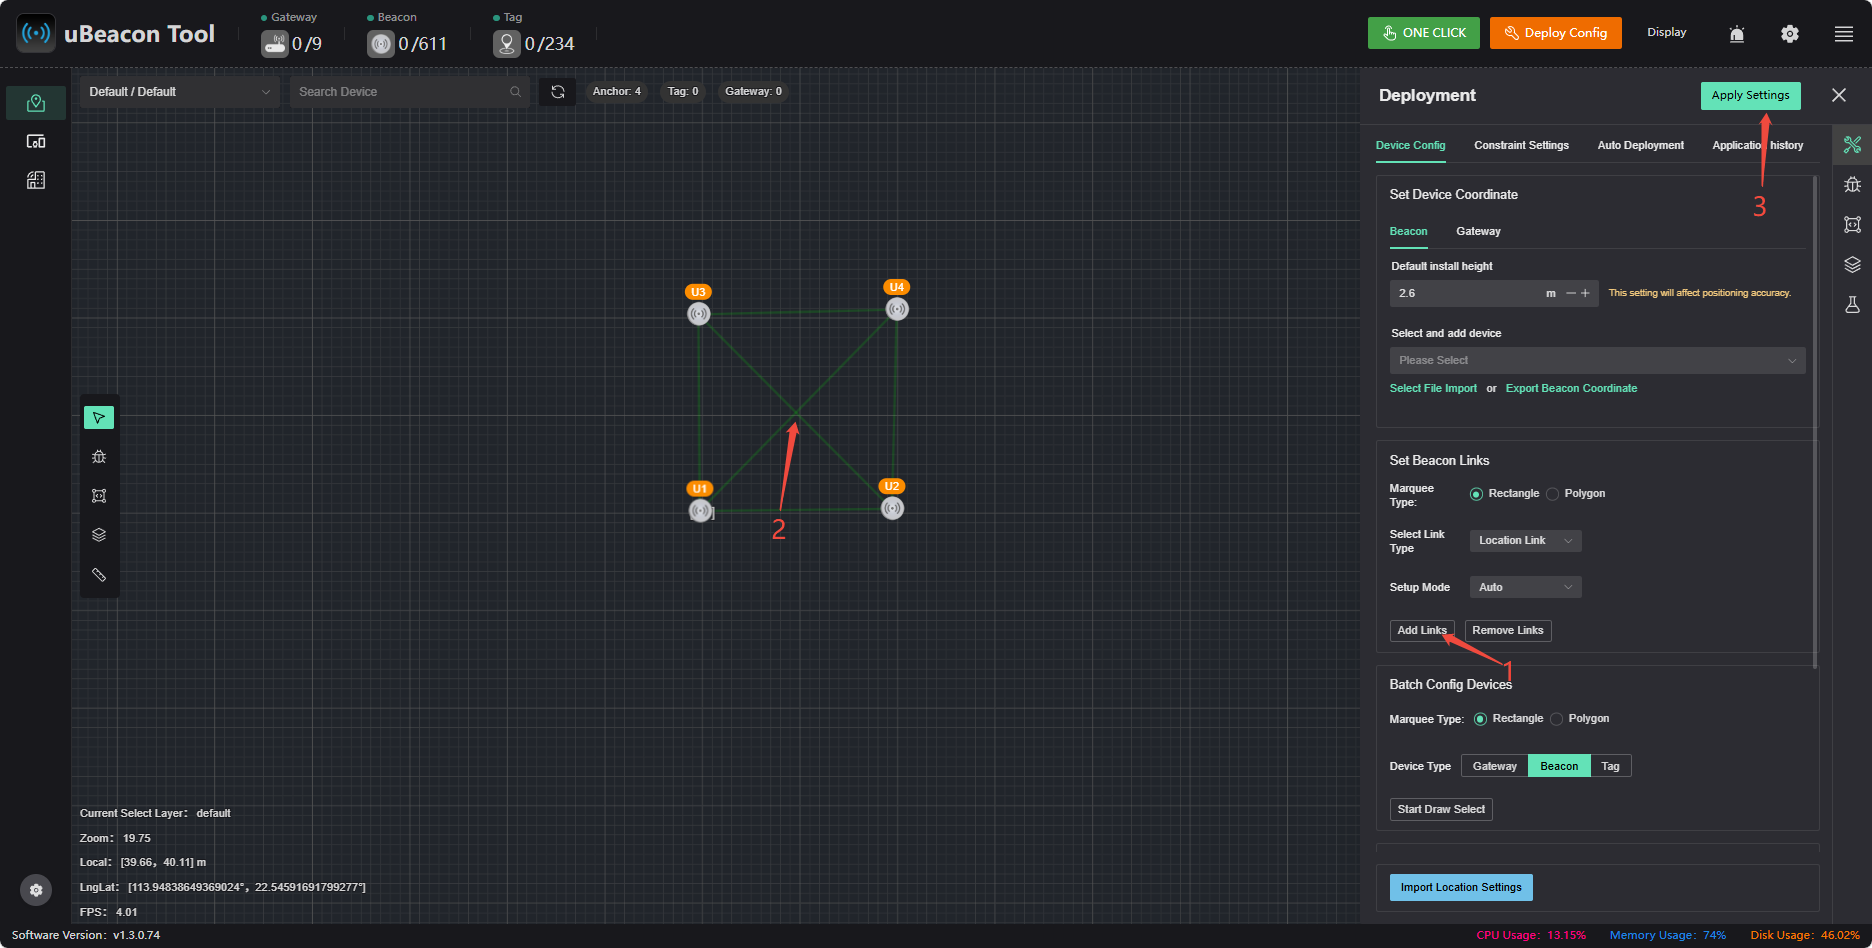
Task: Click Export Beacon Coordinate link
Action: (1571, 388)
